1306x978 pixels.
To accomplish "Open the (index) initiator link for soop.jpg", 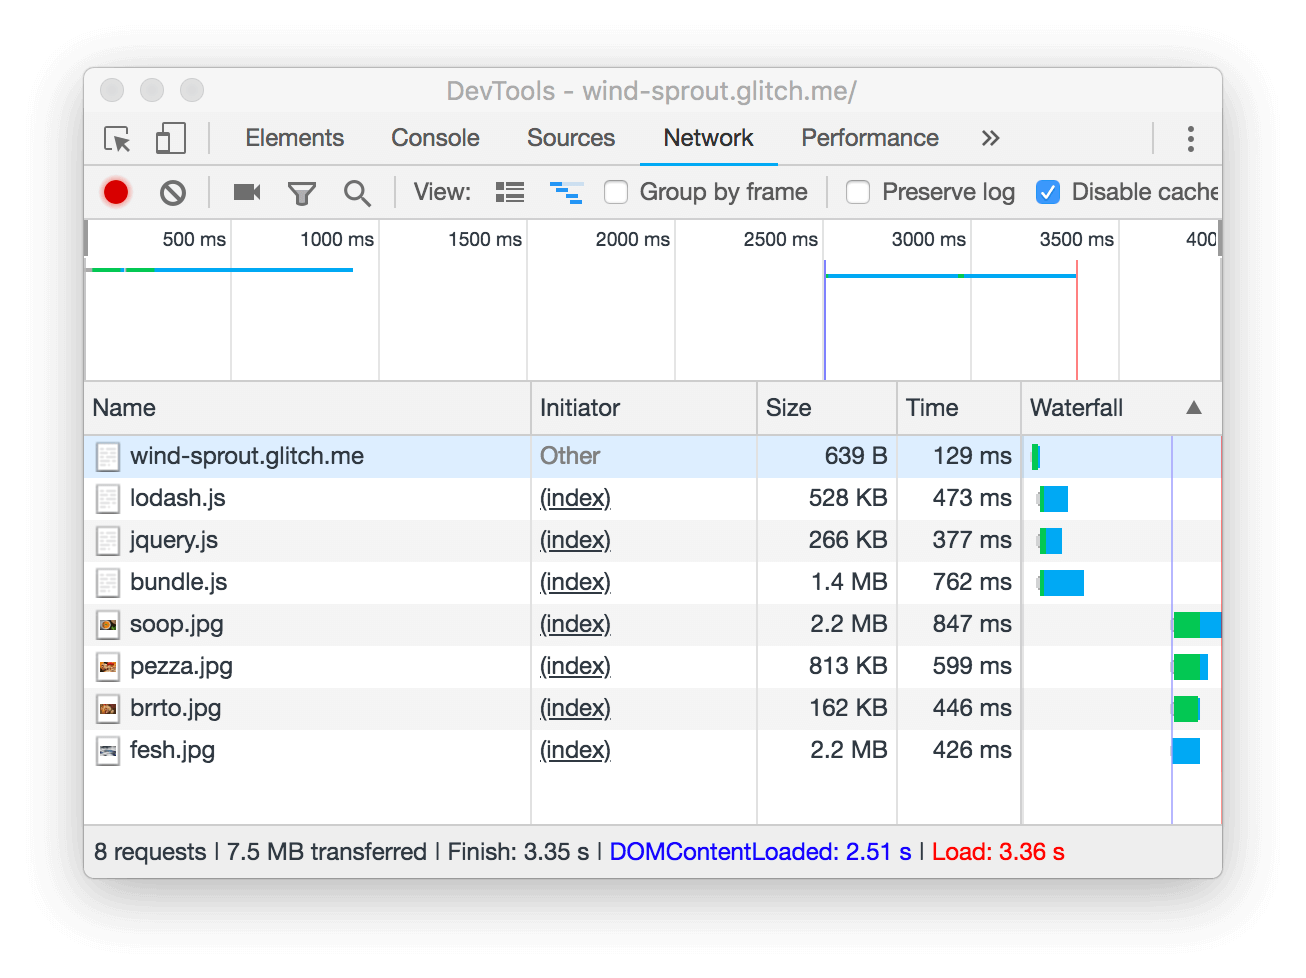I will (575, 624).
